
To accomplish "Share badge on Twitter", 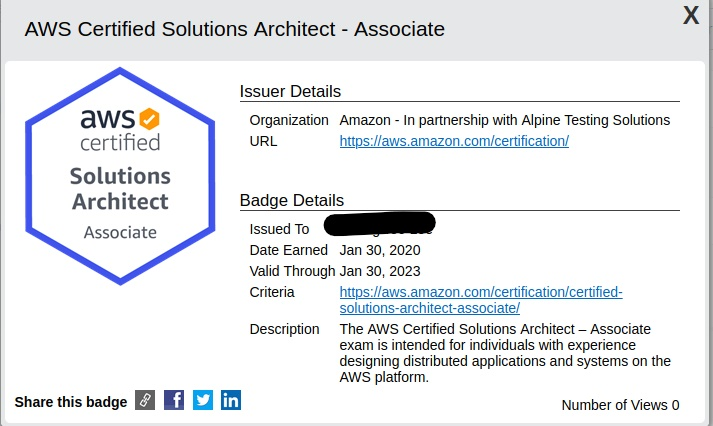I will pyautogui.click(x=203, y=400).
